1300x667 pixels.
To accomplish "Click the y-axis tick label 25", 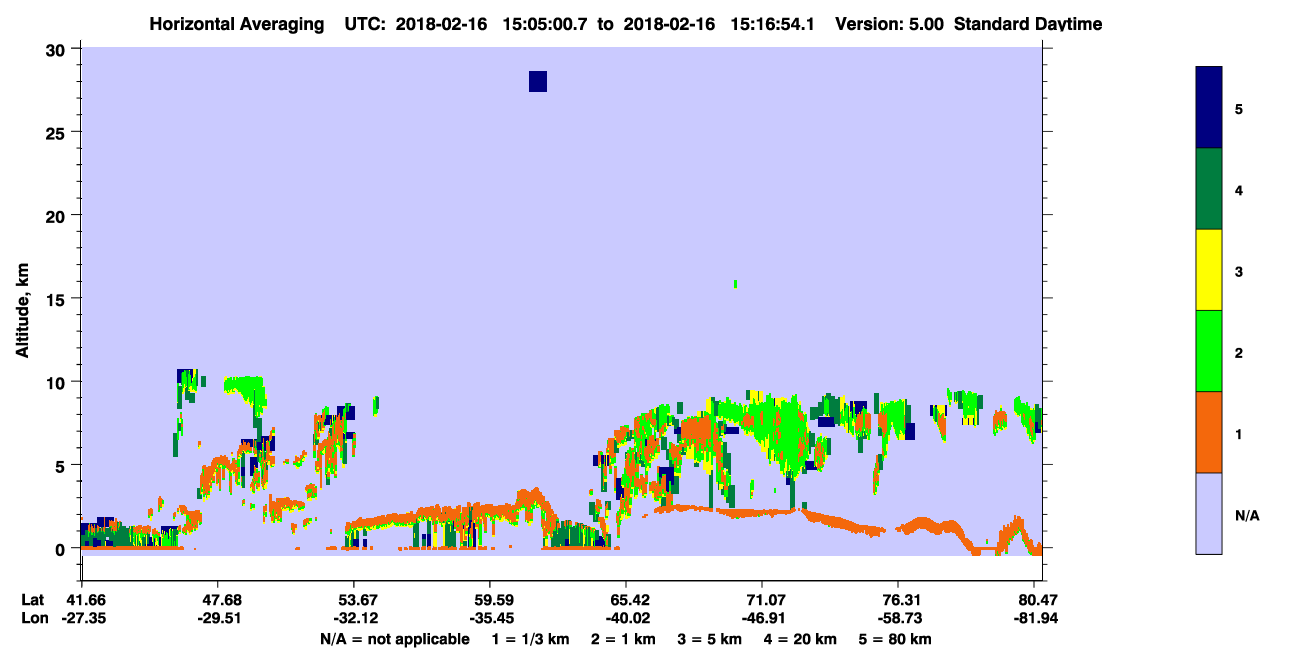I will pos(57,132).
